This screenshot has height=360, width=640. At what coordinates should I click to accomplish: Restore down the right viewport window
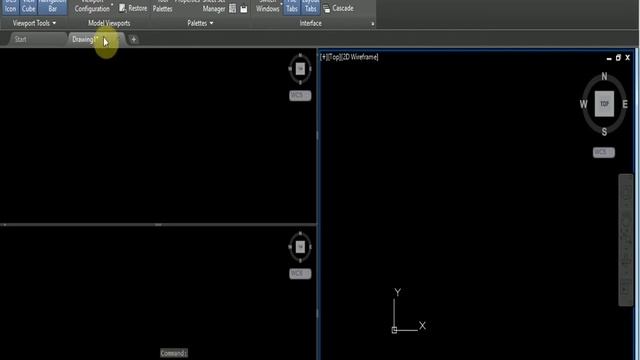click(618, 58)
